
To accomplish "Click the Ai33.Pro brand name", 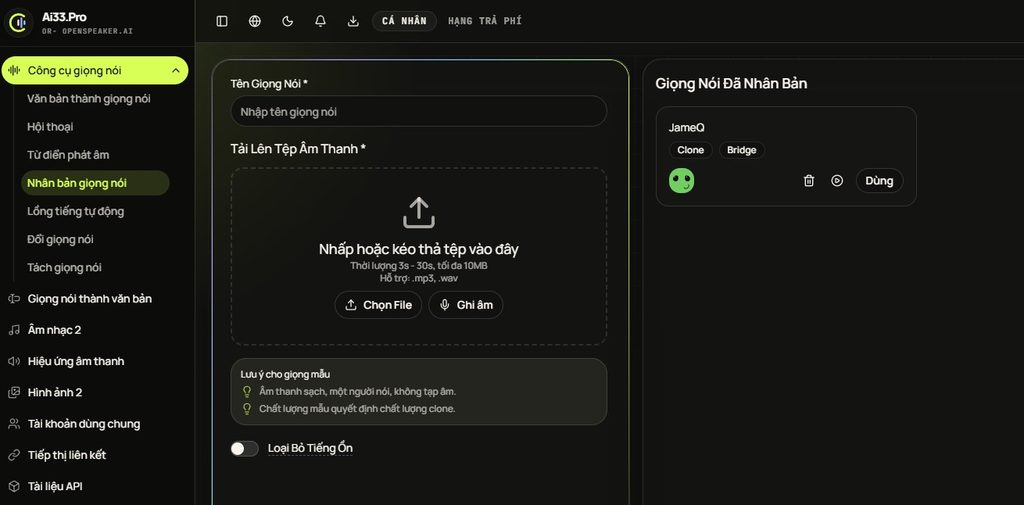I will [x=64, y=17].
